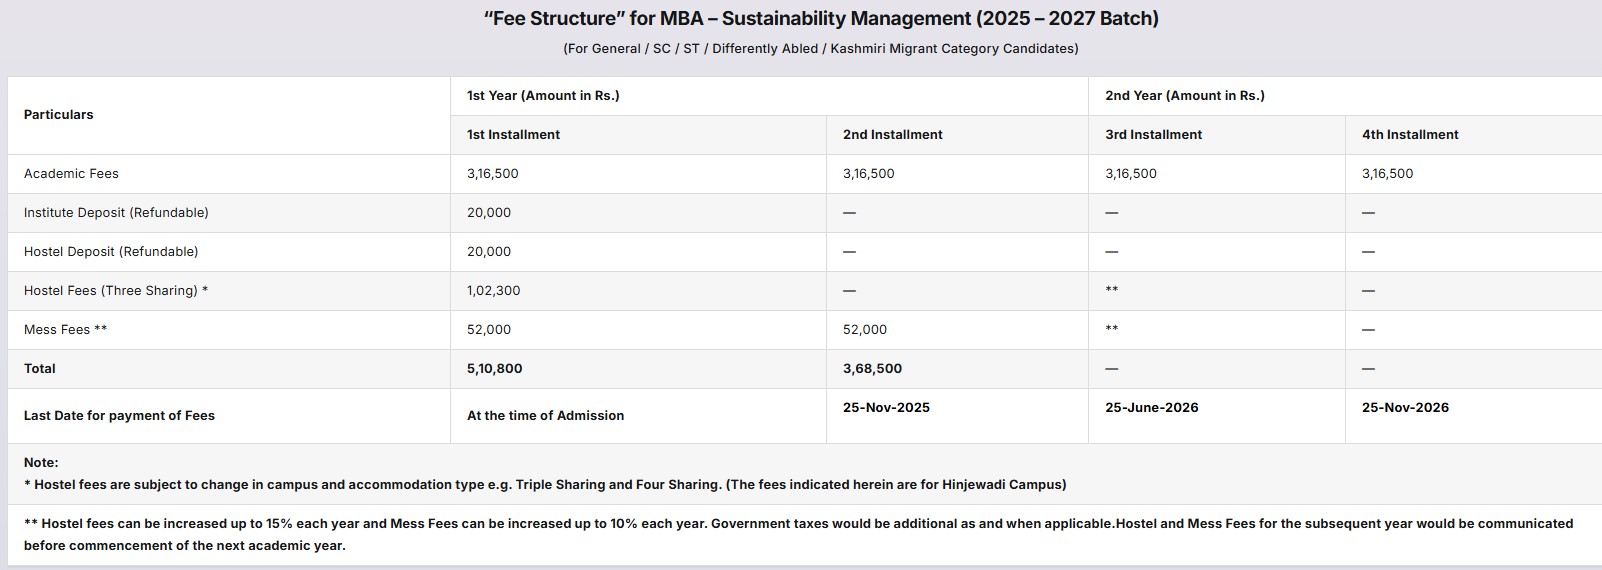1602x570 pixels.
Task: Click the Particulars column header
Action: coord(58,115)
